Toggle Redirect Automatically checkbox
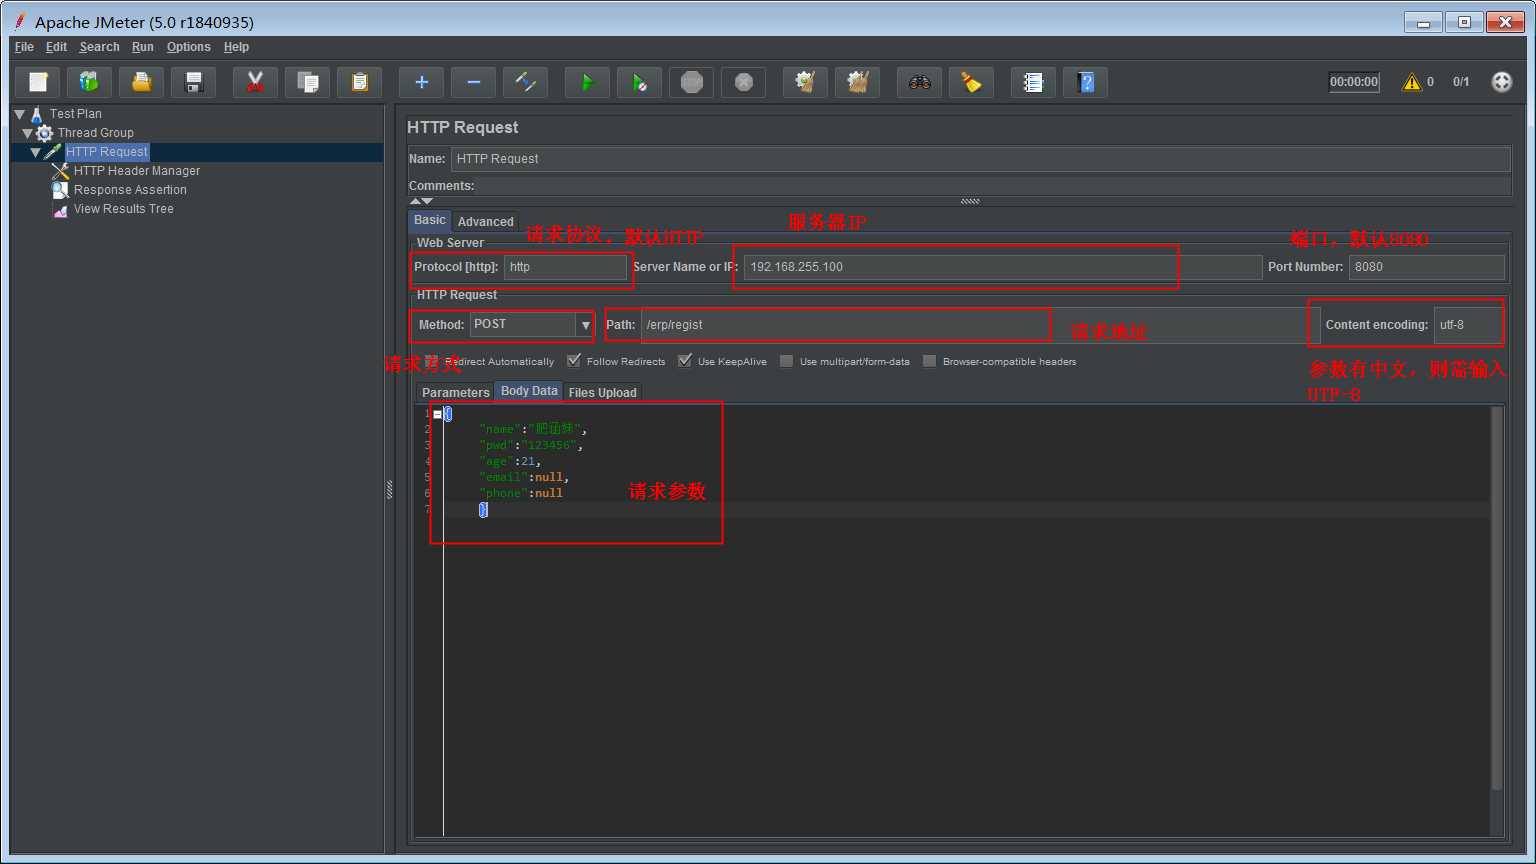The width and height of the screenshot is (1536, 864). 433,361
